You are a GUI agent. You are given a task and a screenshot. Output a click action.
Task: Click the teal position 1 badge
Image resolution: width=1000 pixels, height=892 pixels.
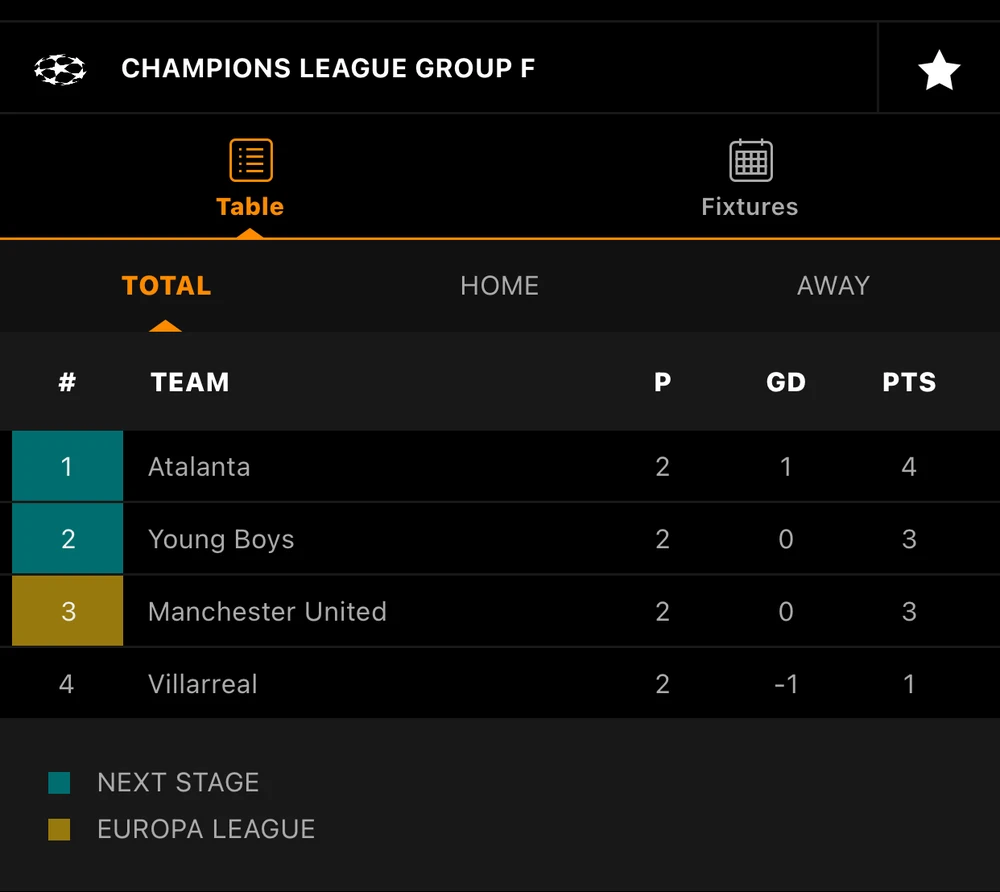[x=67, y=467]
